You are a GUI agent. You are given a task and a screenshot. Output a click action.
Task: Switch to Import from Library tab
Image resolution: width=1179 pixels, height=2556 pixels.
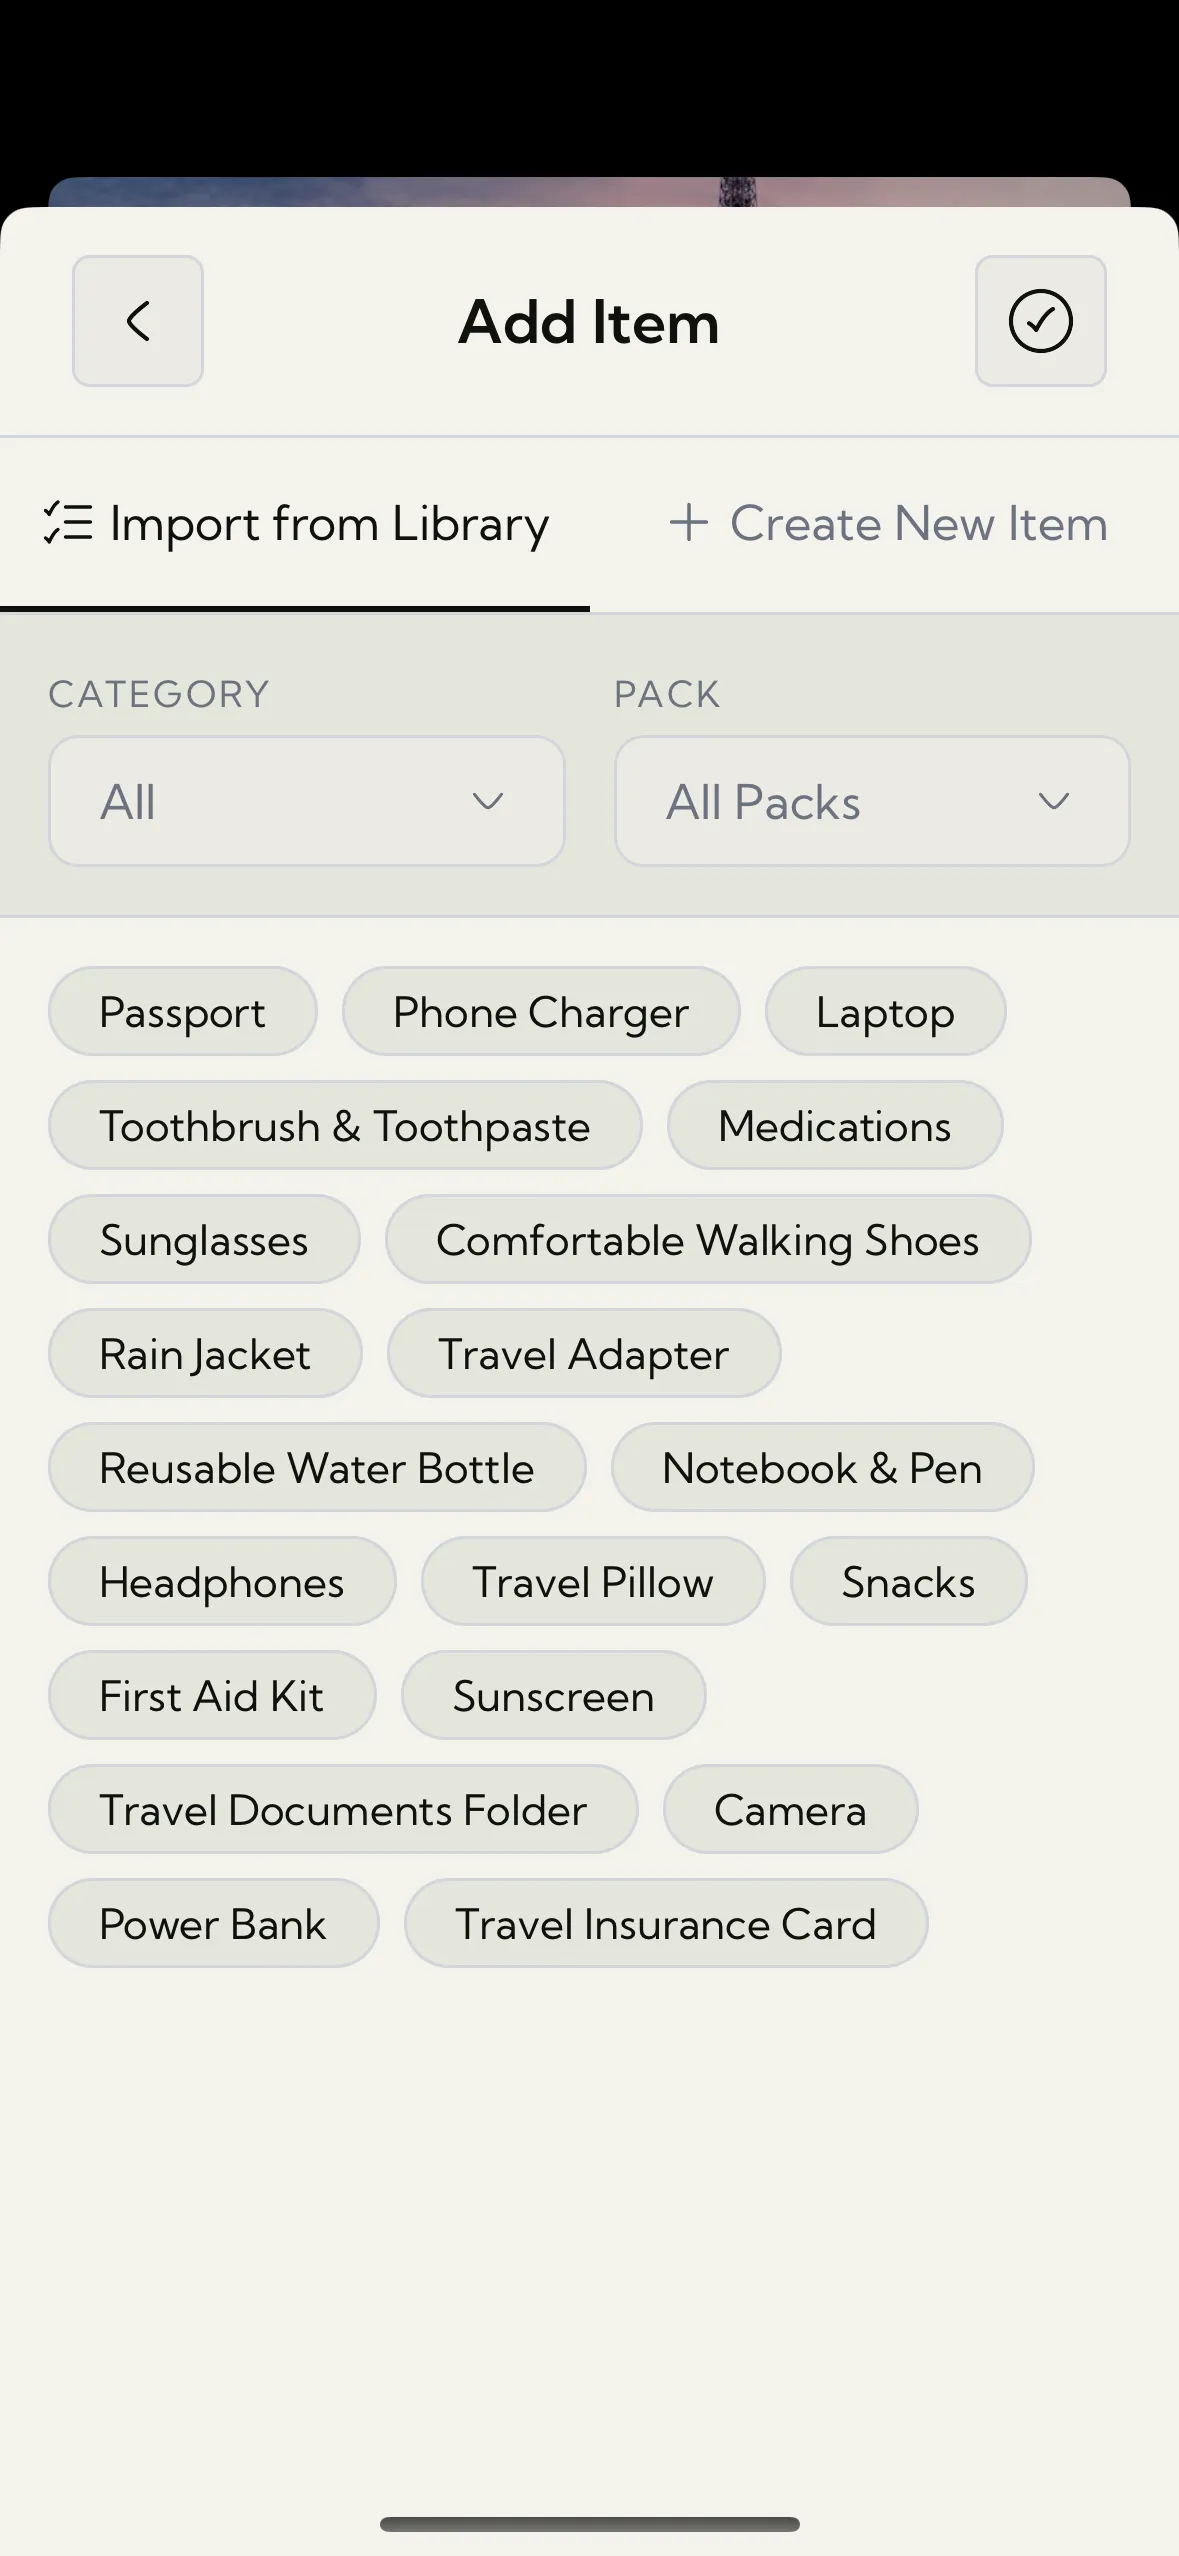(x=295, y=524)
